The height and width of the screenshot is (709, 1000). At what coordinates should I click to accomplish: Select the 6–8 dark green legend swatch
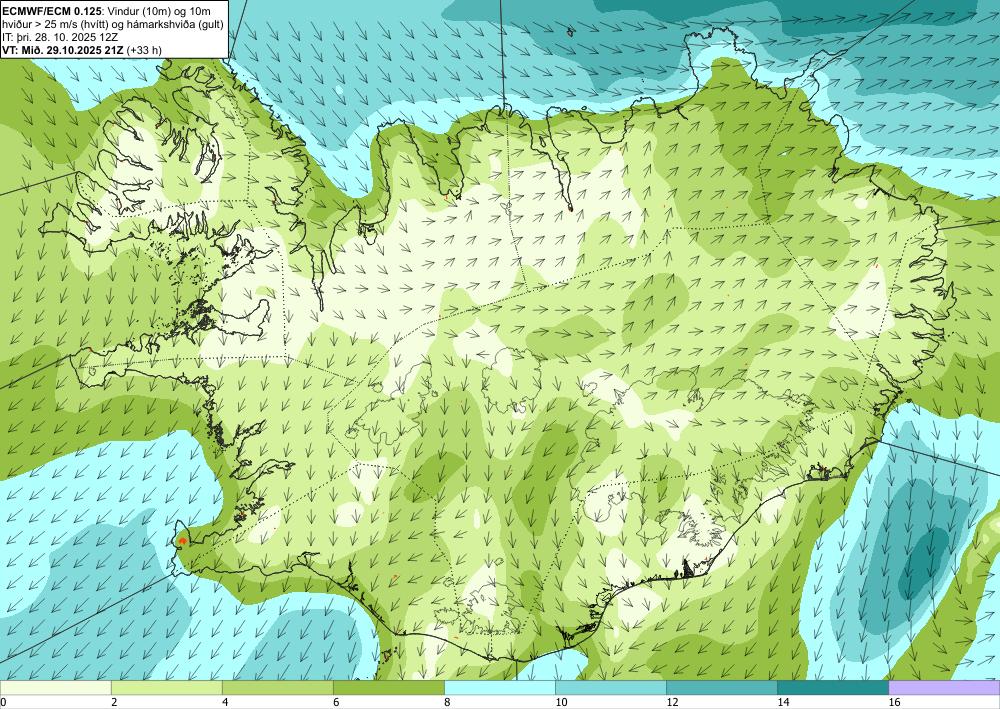(388, 688)
